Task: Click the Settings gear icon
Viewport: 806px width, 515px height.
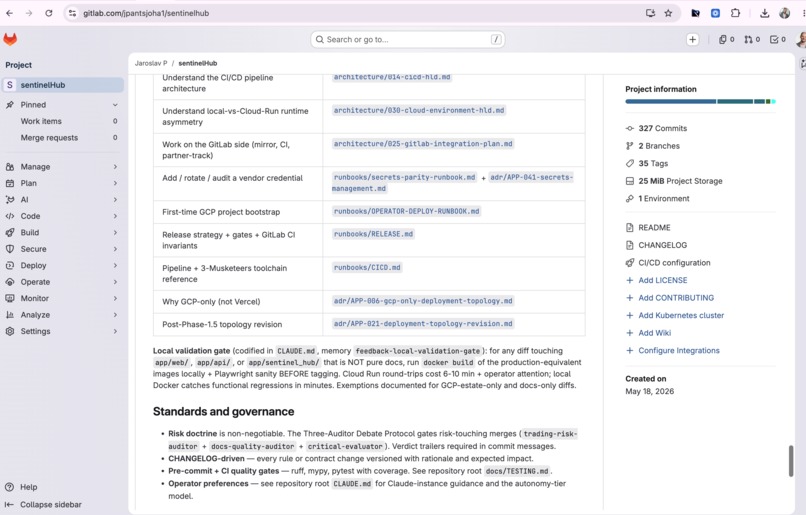Action: pos(10,331)
